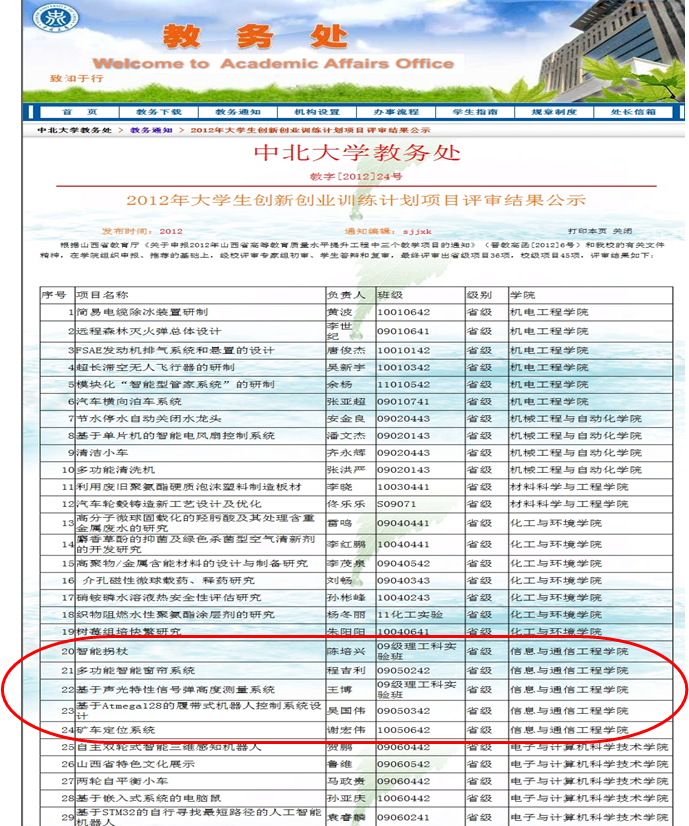The height and width of the screenshot is (826, 689).
Task: Select the 机构设置 navigation item
Action: (317, 112)
